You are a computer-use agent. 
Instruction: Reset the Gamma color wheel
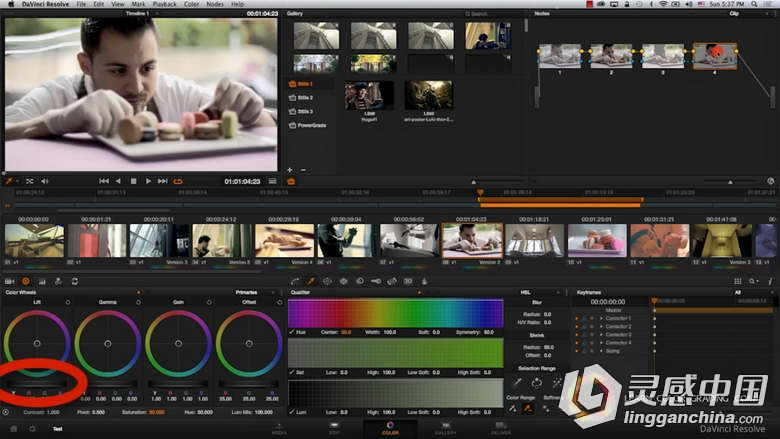(138, 302)
